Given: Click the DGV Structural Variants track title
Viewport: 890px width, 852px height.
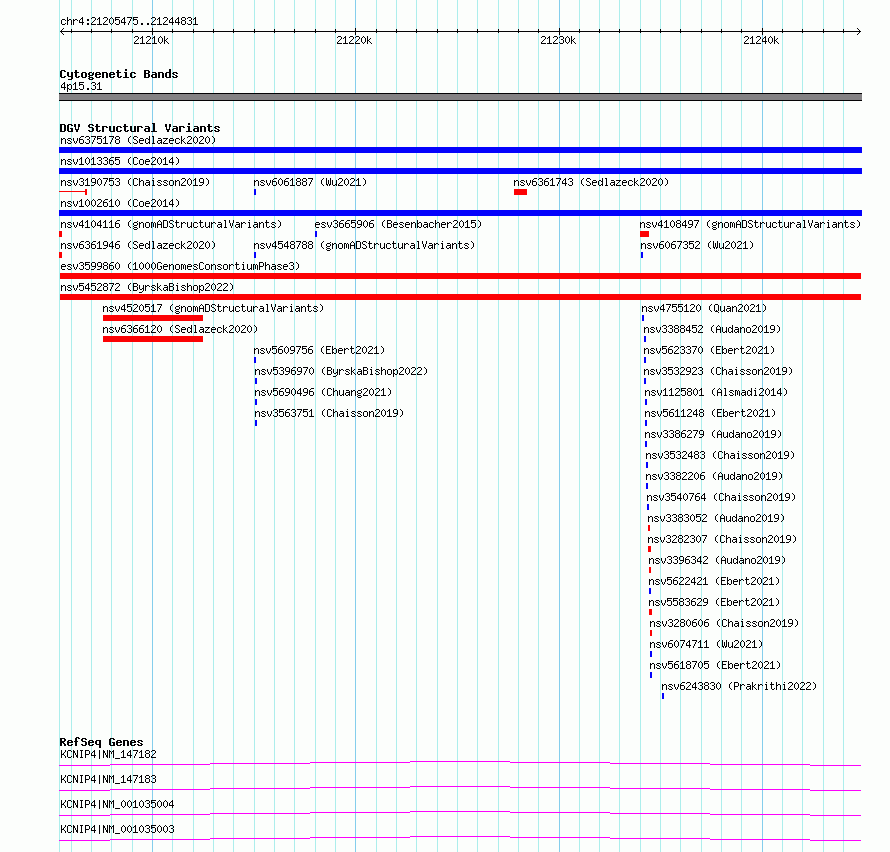Looking at the screenshot, I should (140, 128).
